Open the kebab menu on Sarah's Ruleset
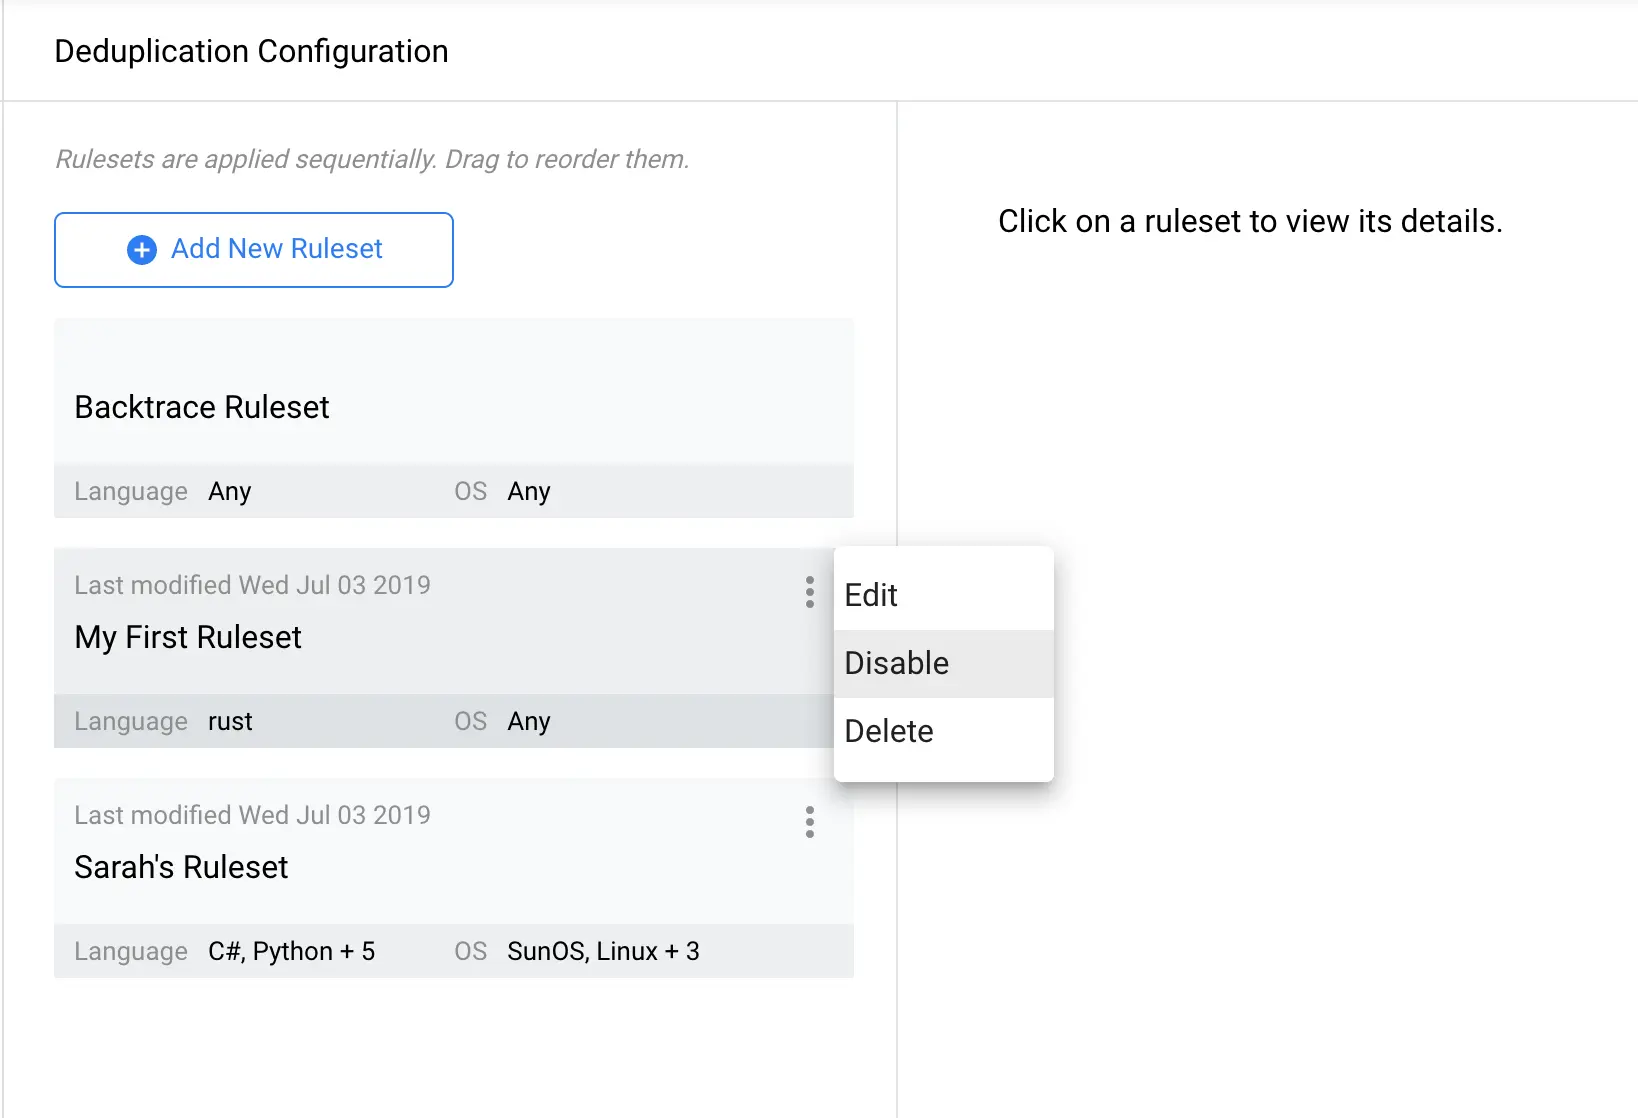 (809, 822)
